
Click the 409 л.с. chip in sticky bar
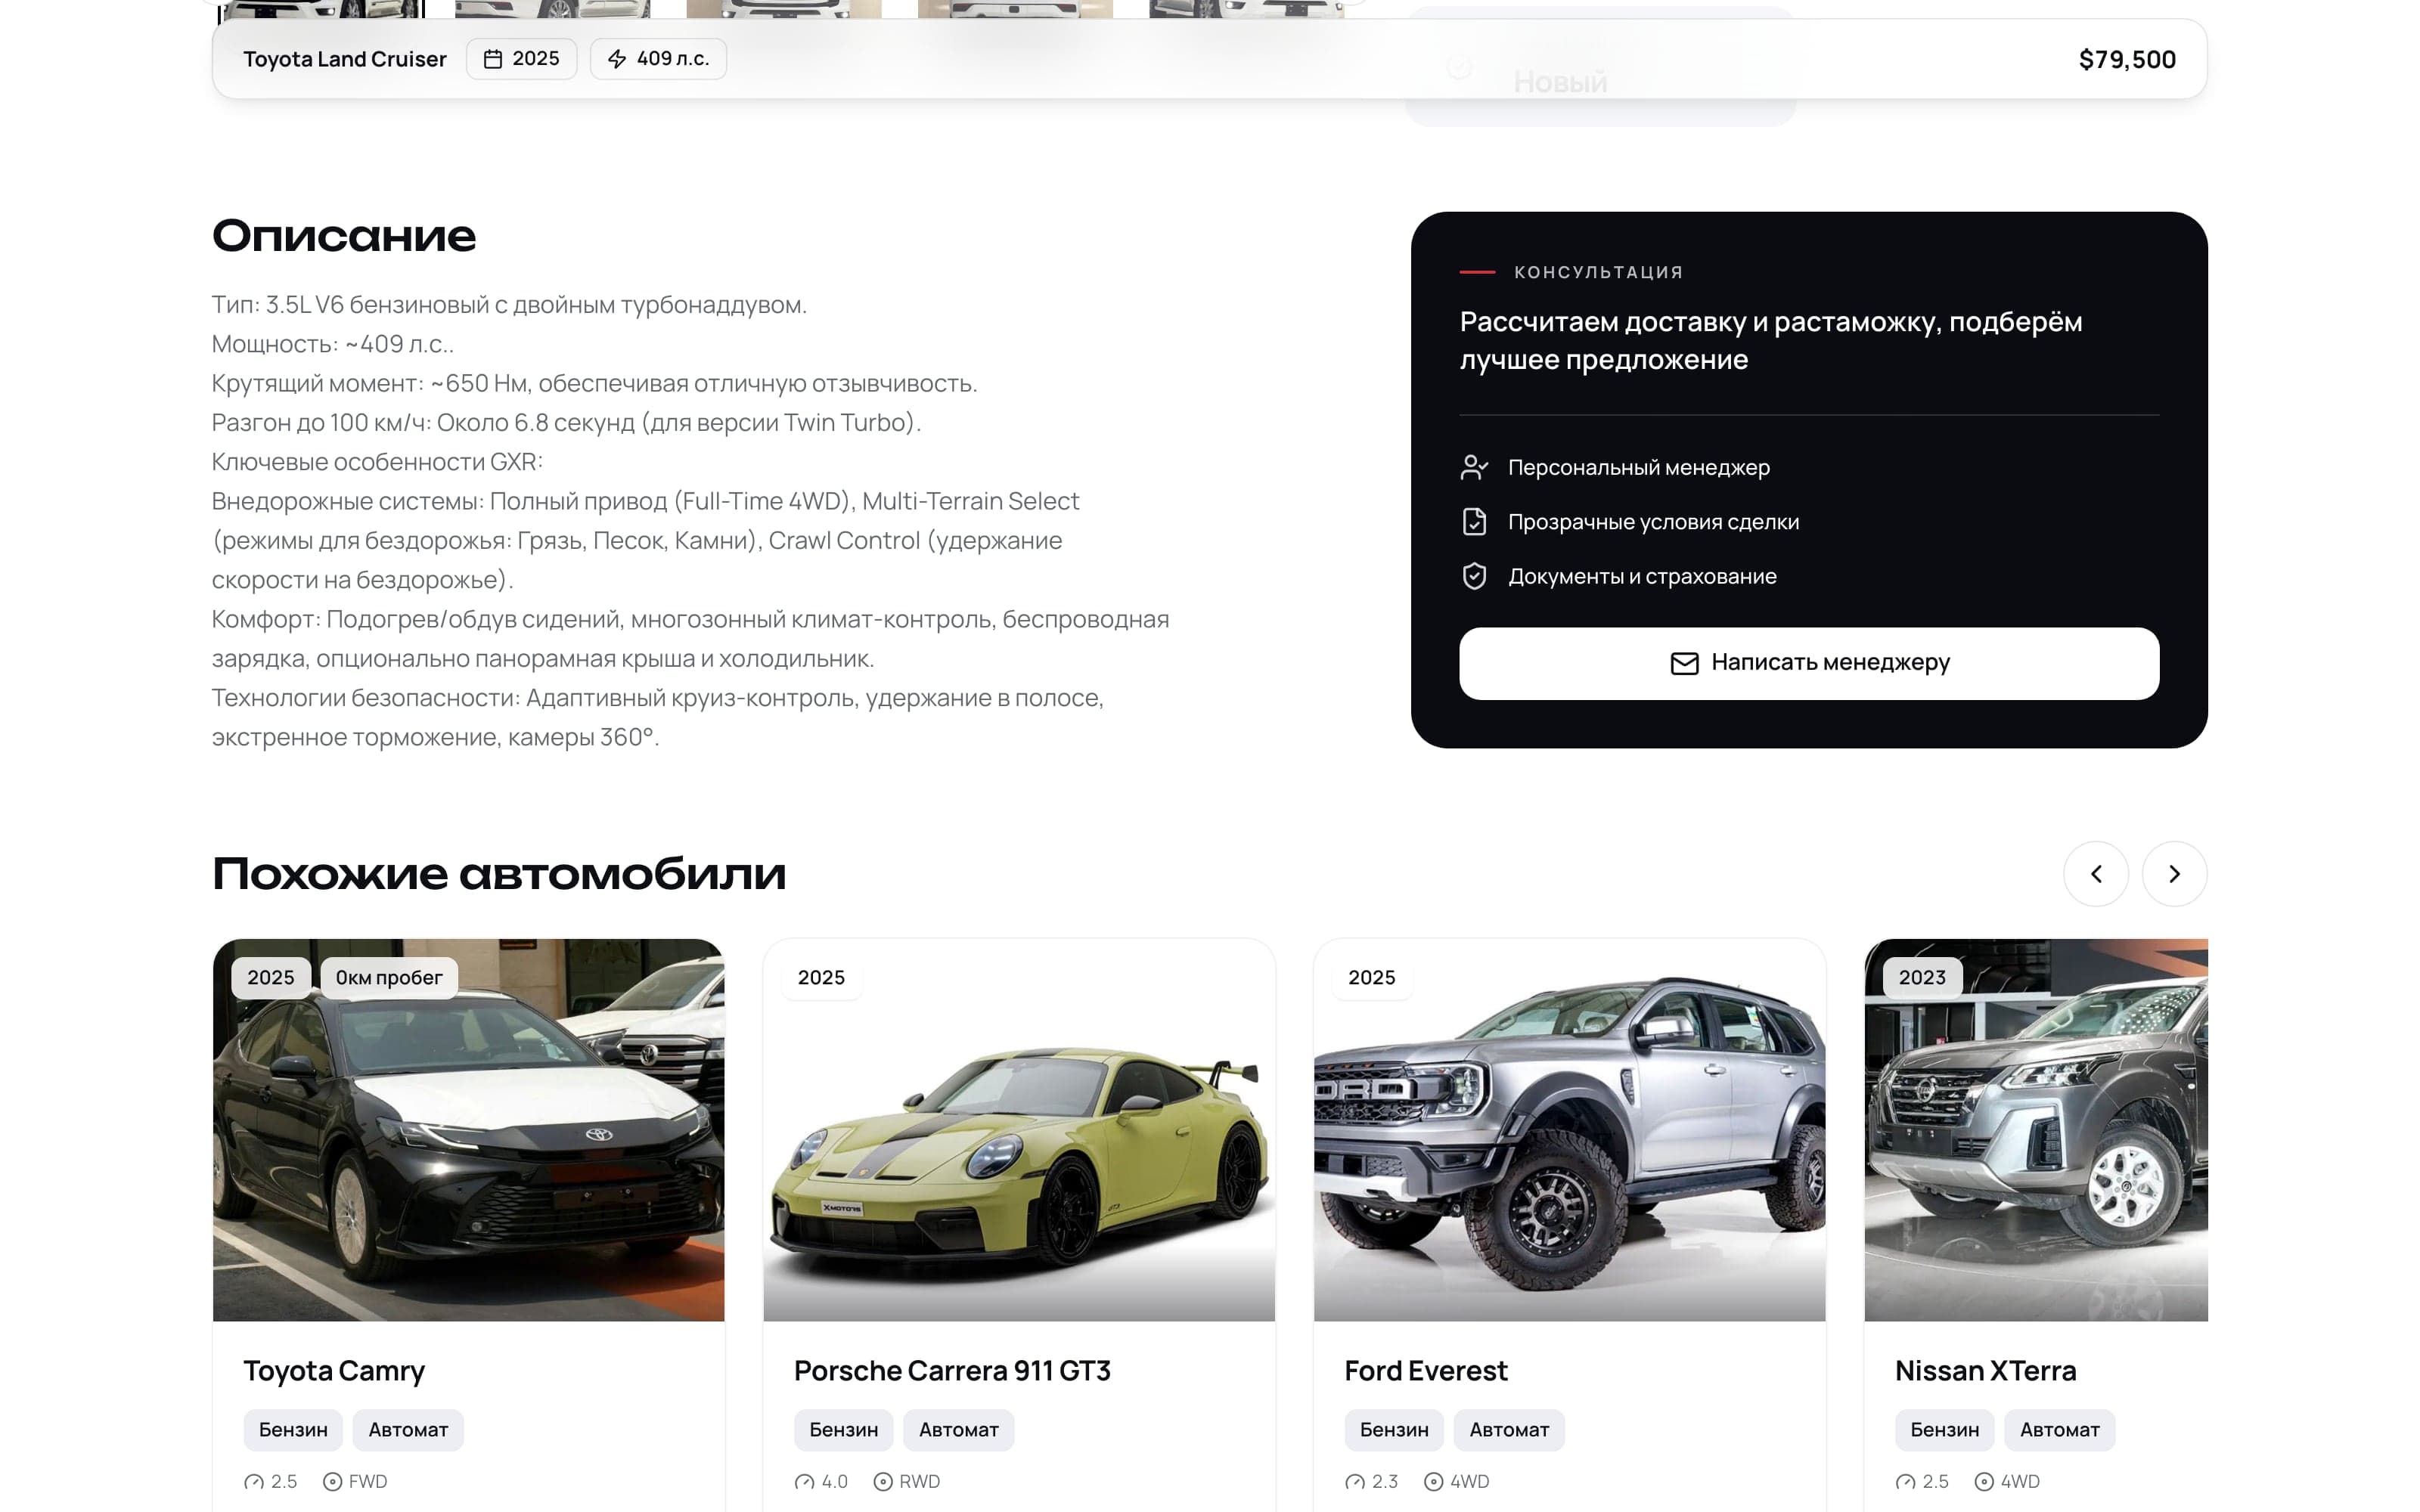click(658, 59)
